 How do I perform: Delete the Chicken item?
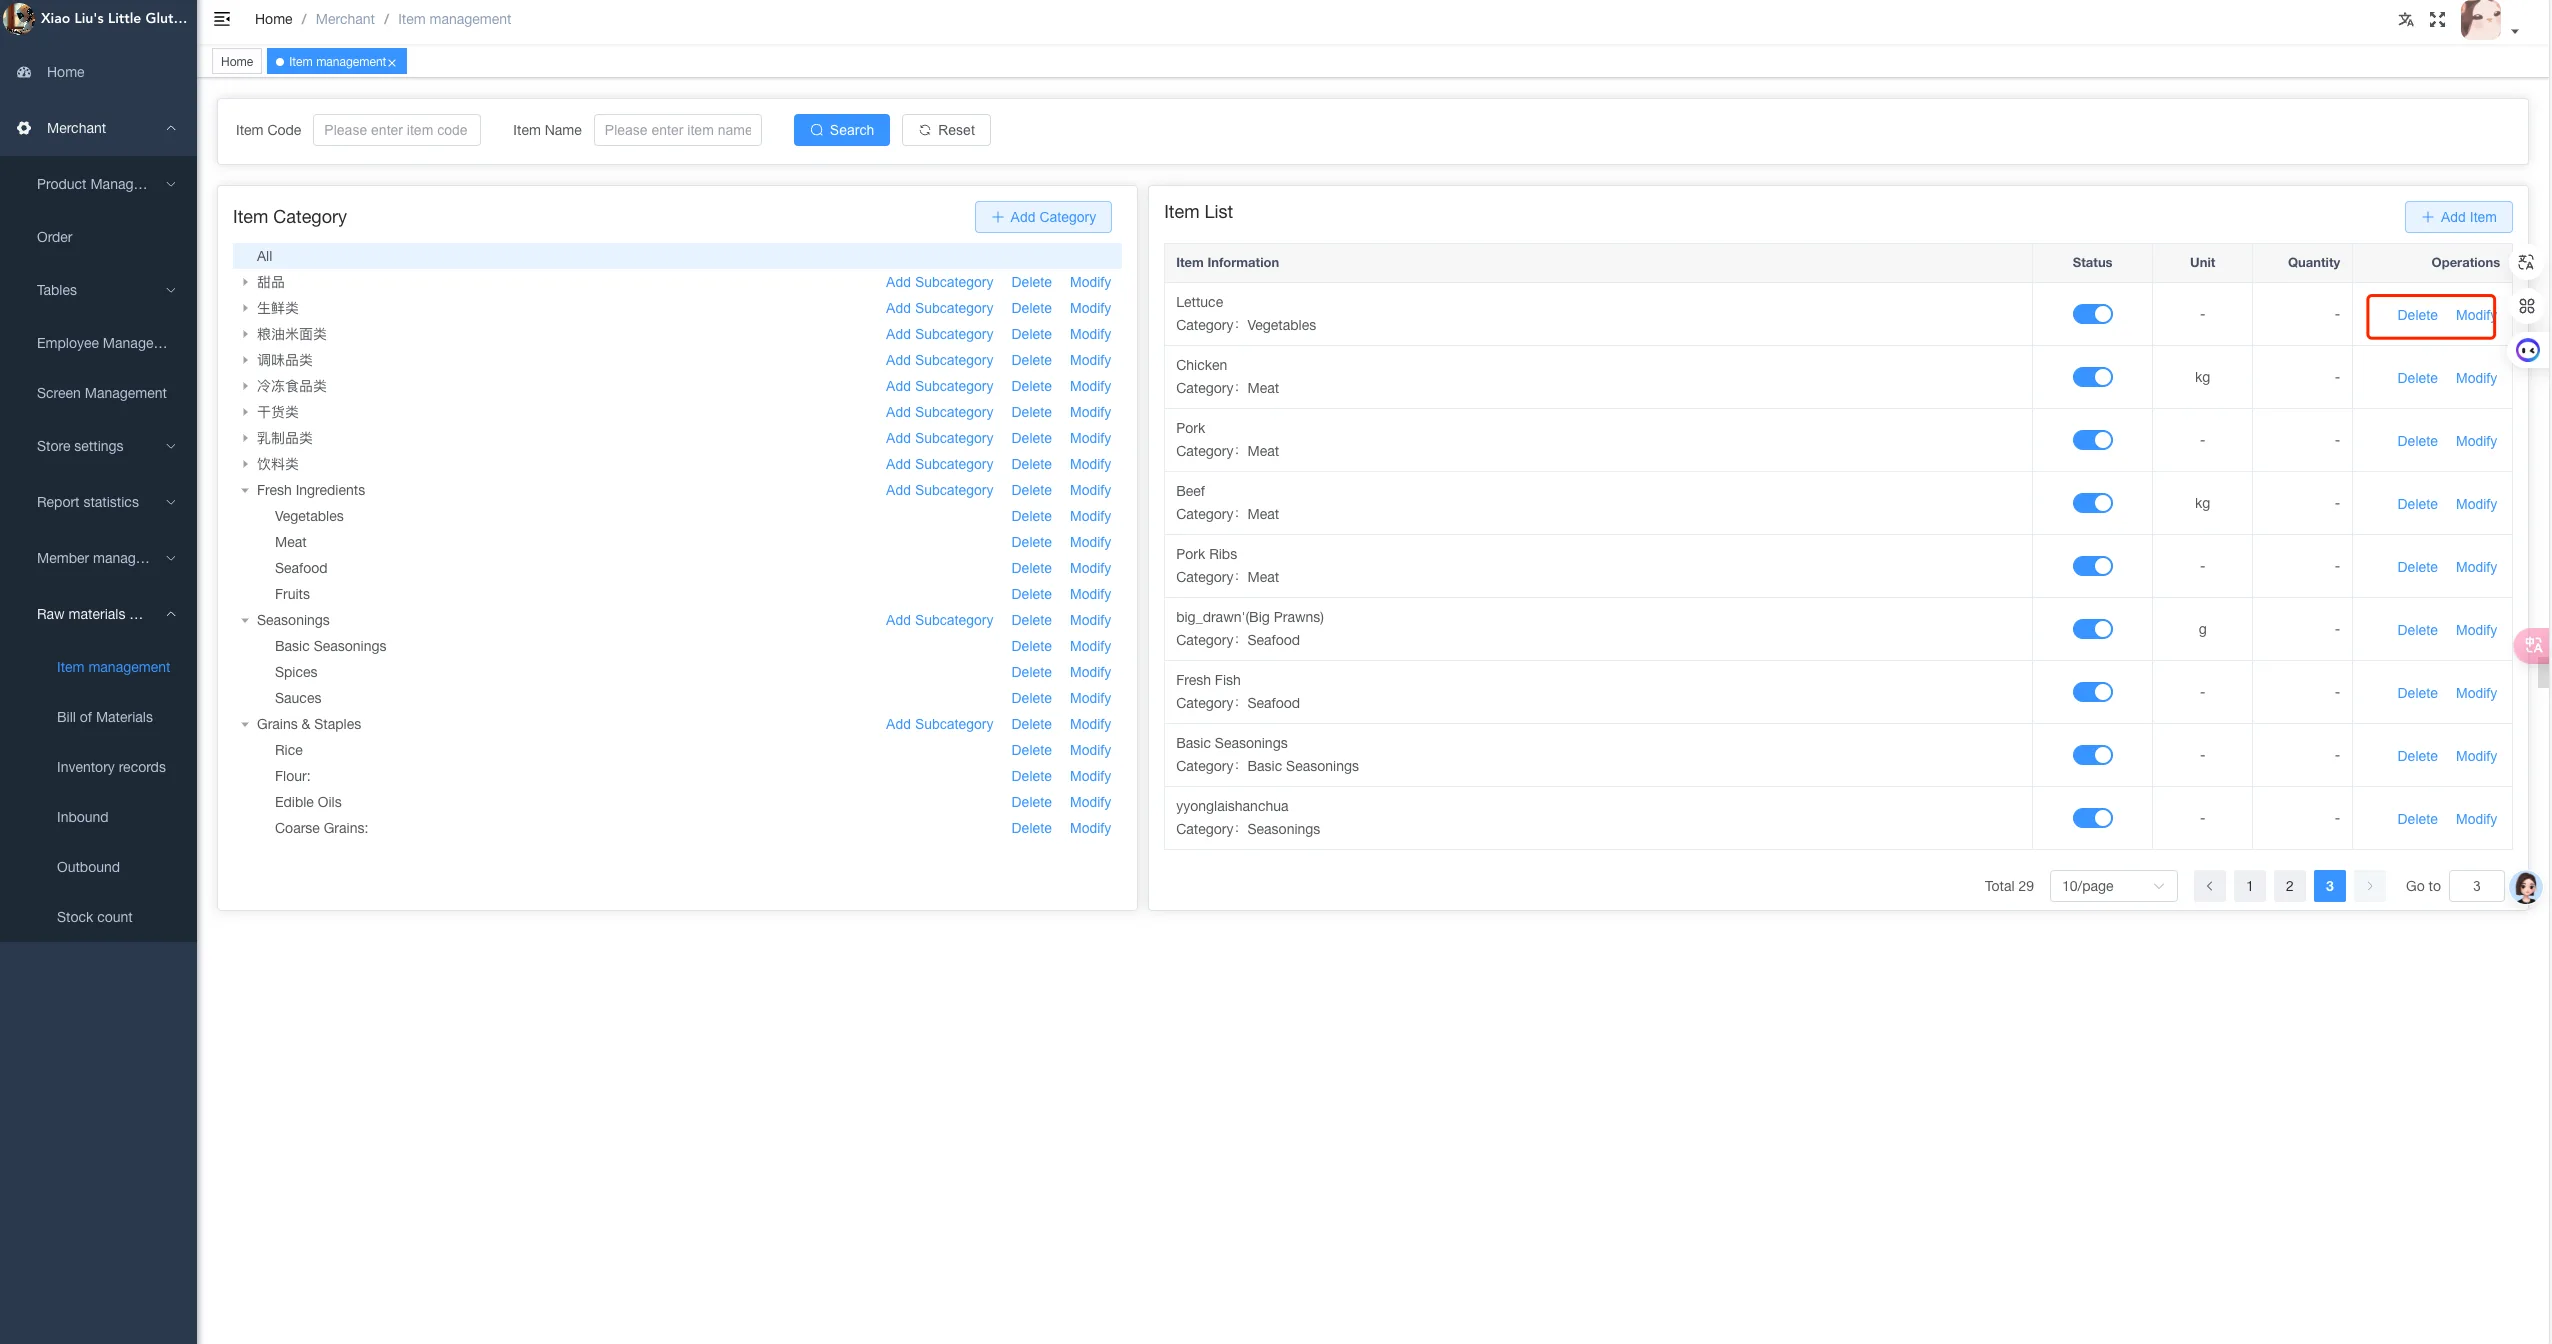(2417, 378)
